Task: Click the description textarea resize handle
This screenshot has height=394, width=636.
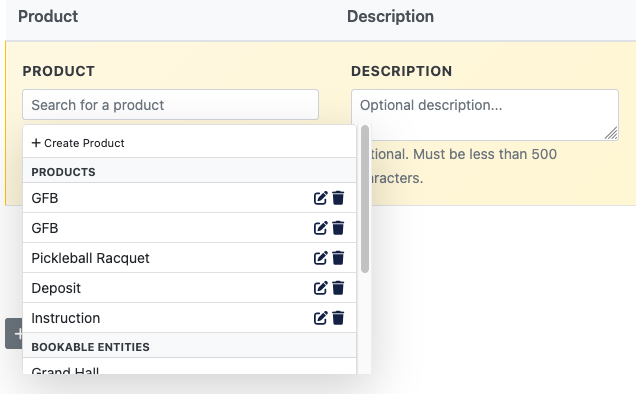Action: coord(611,133)
